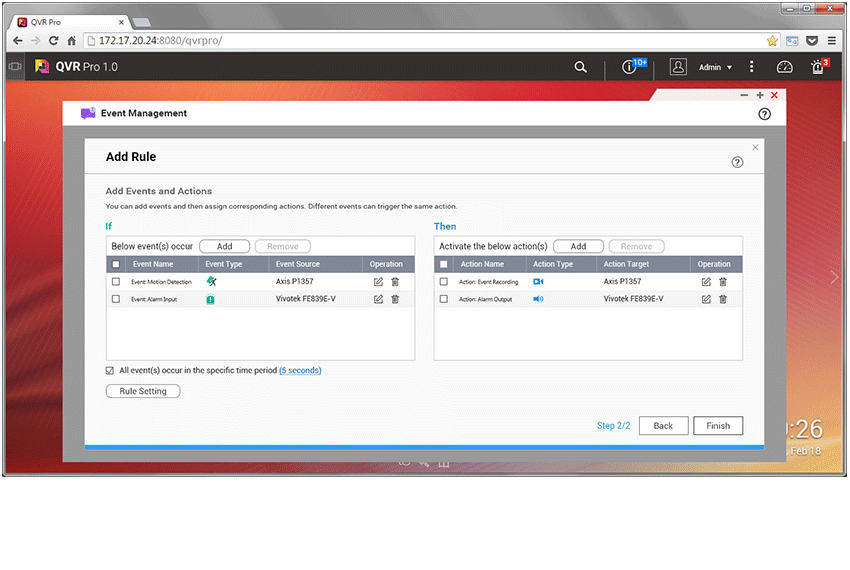Delete the Alarm Output action row

(x=723, y=299)
